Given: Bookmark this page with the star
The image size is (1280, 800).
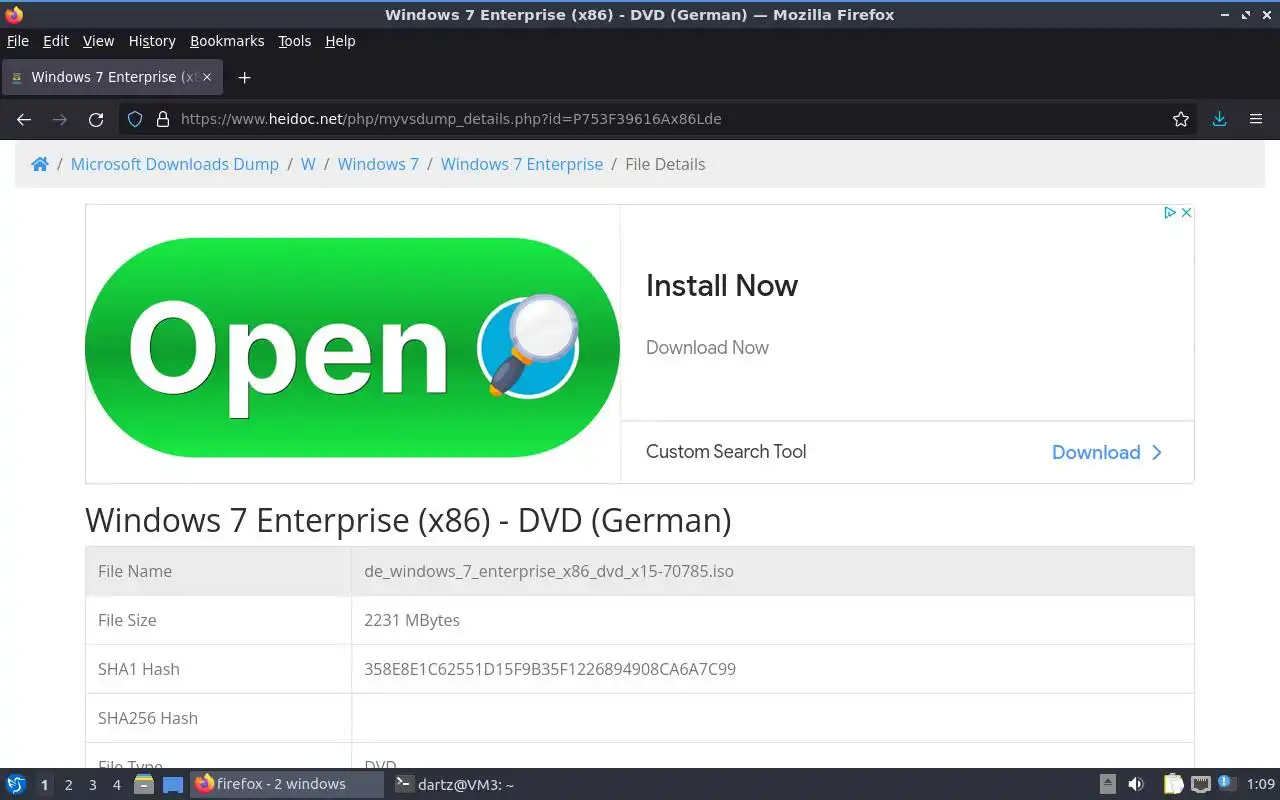Looking at the screenshot, I should (1181, 119).
